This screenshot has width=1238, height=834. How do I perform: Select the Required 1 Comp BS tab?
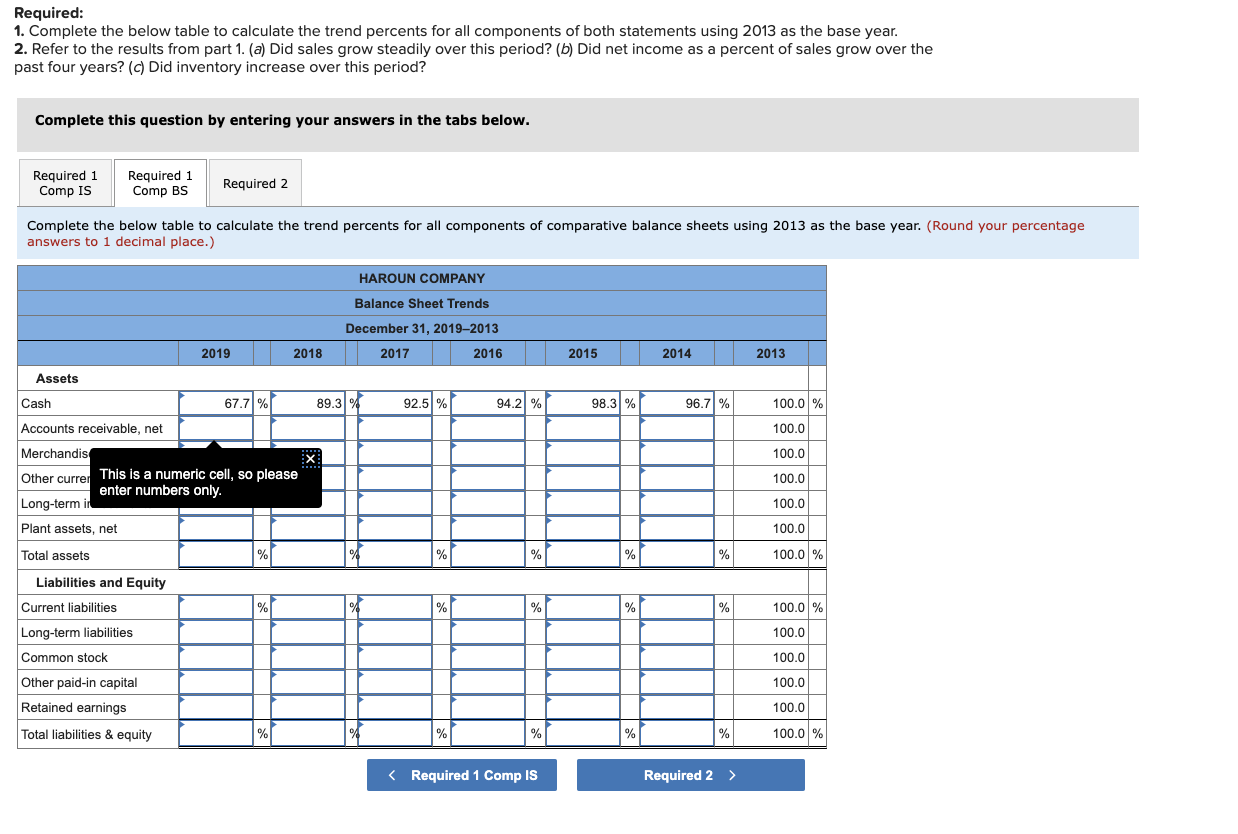(160, 183)
